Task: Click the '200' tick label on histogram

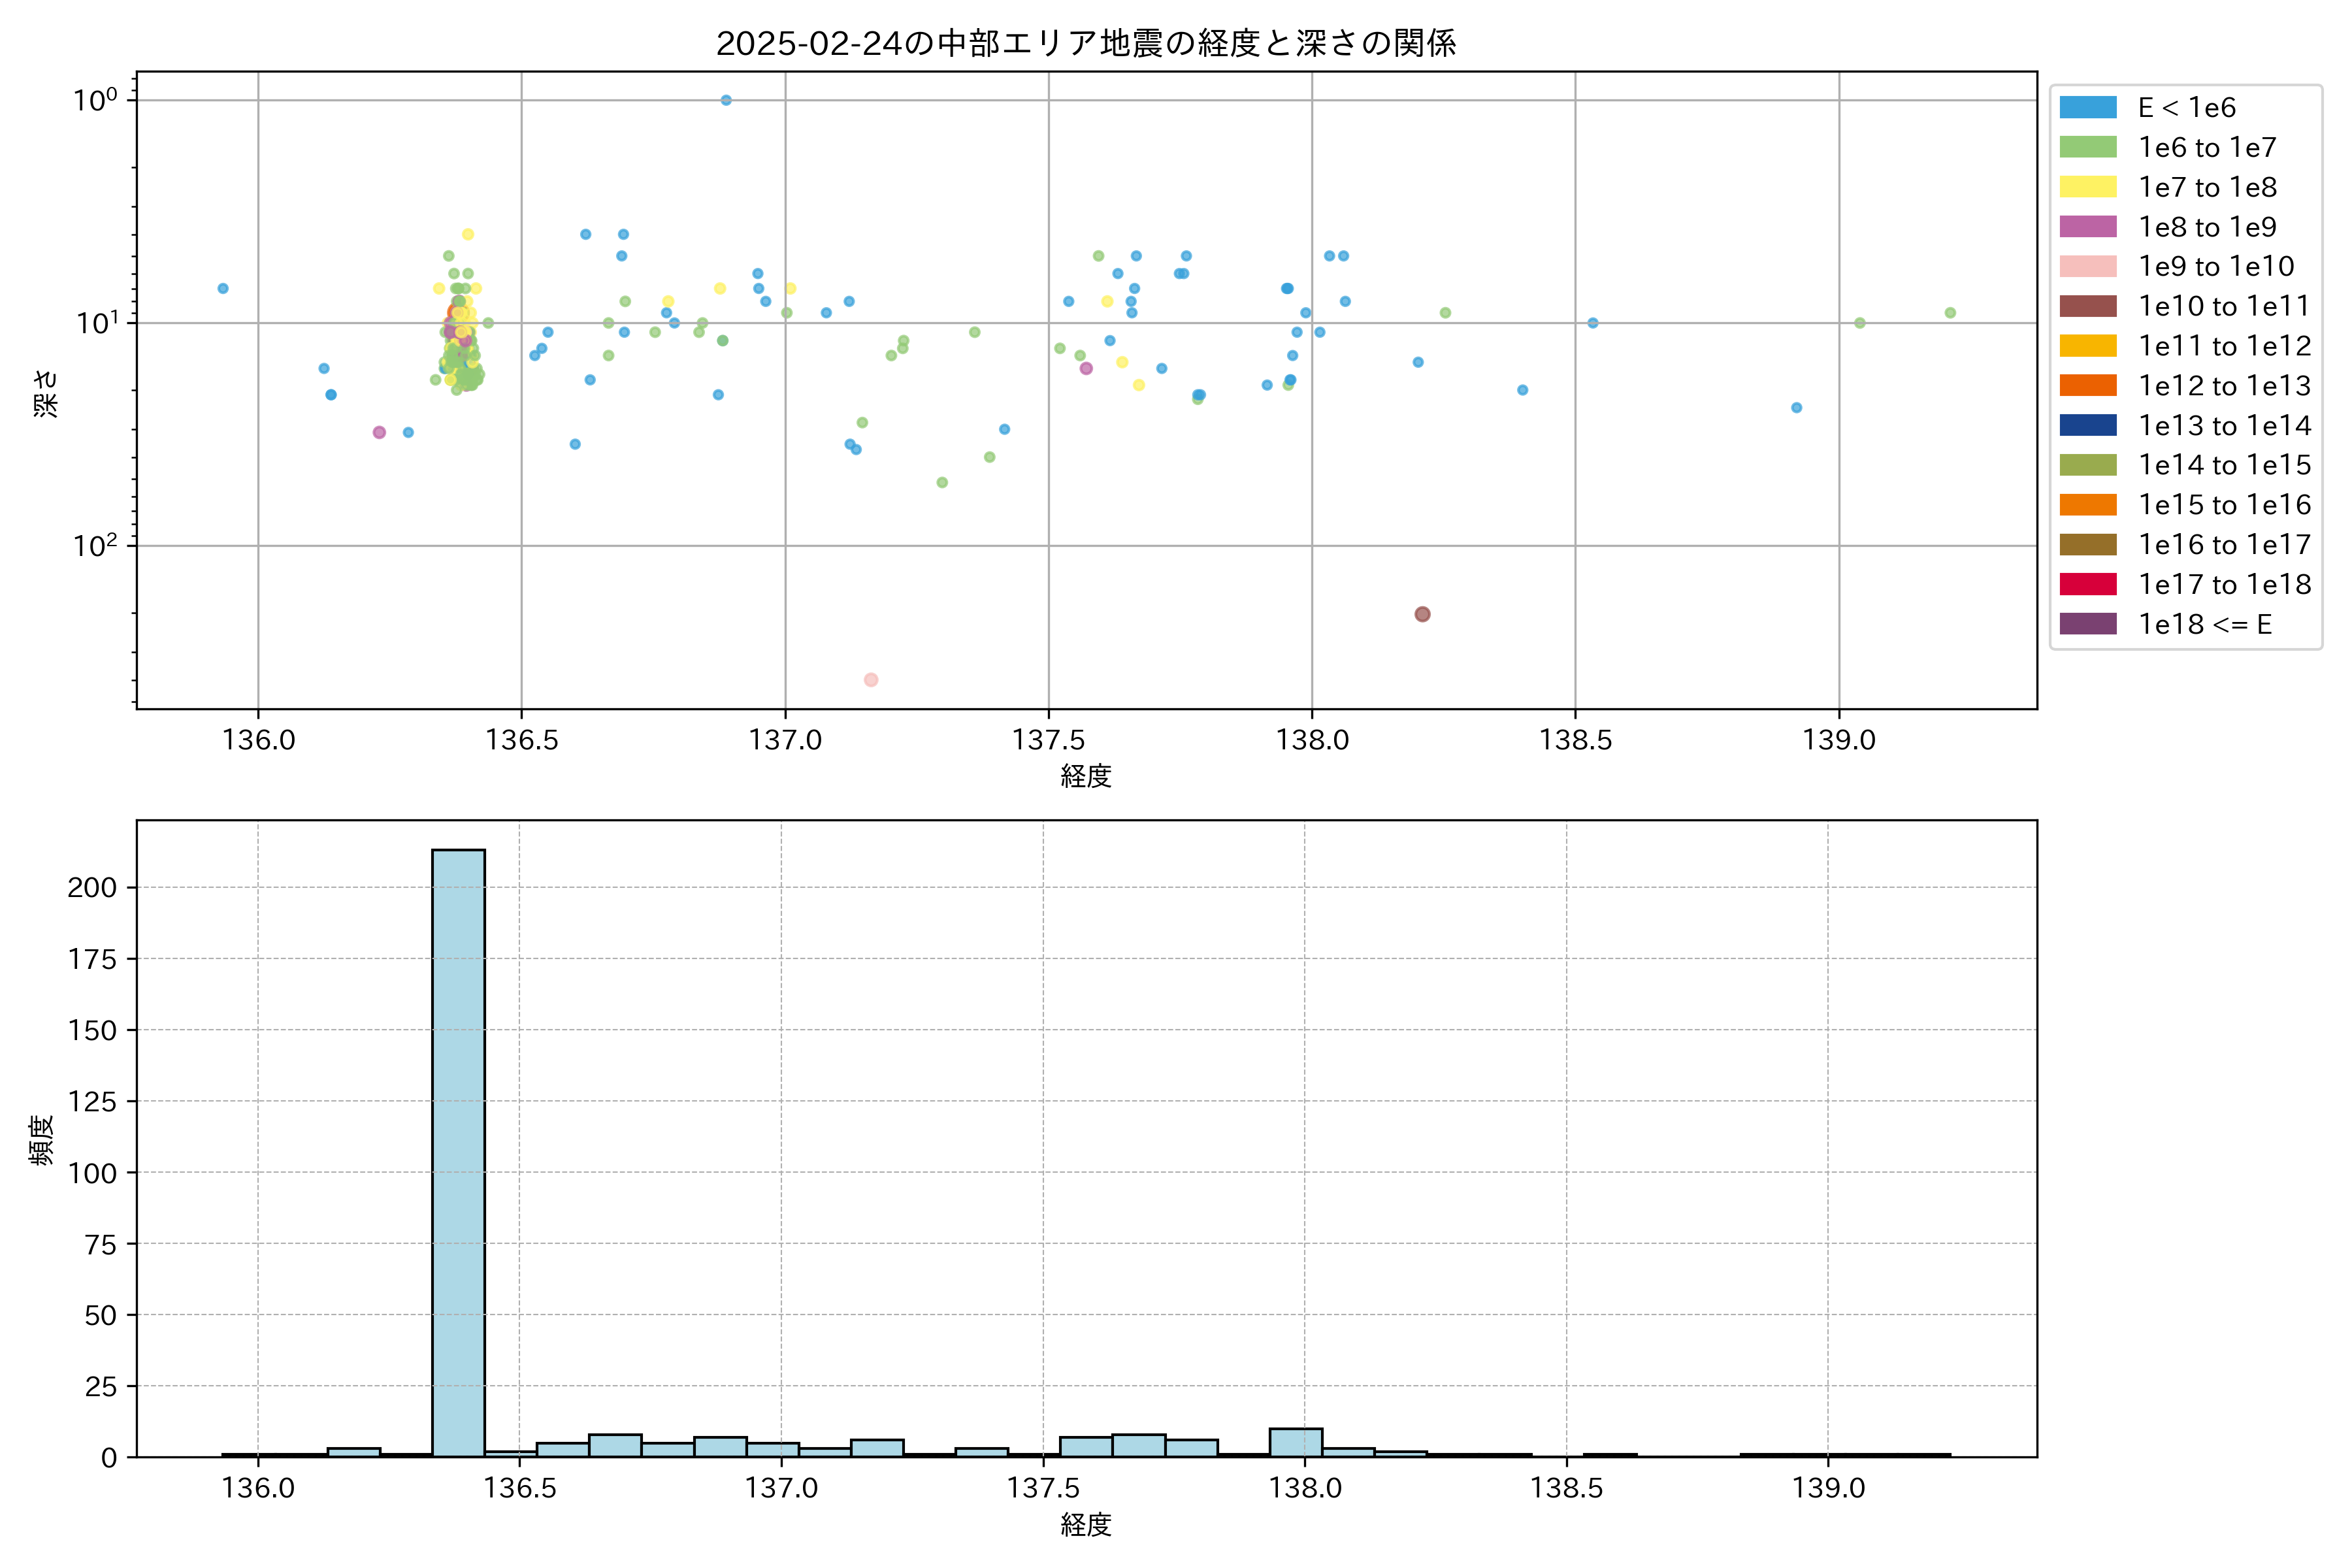Action: (x=92, y=887)
